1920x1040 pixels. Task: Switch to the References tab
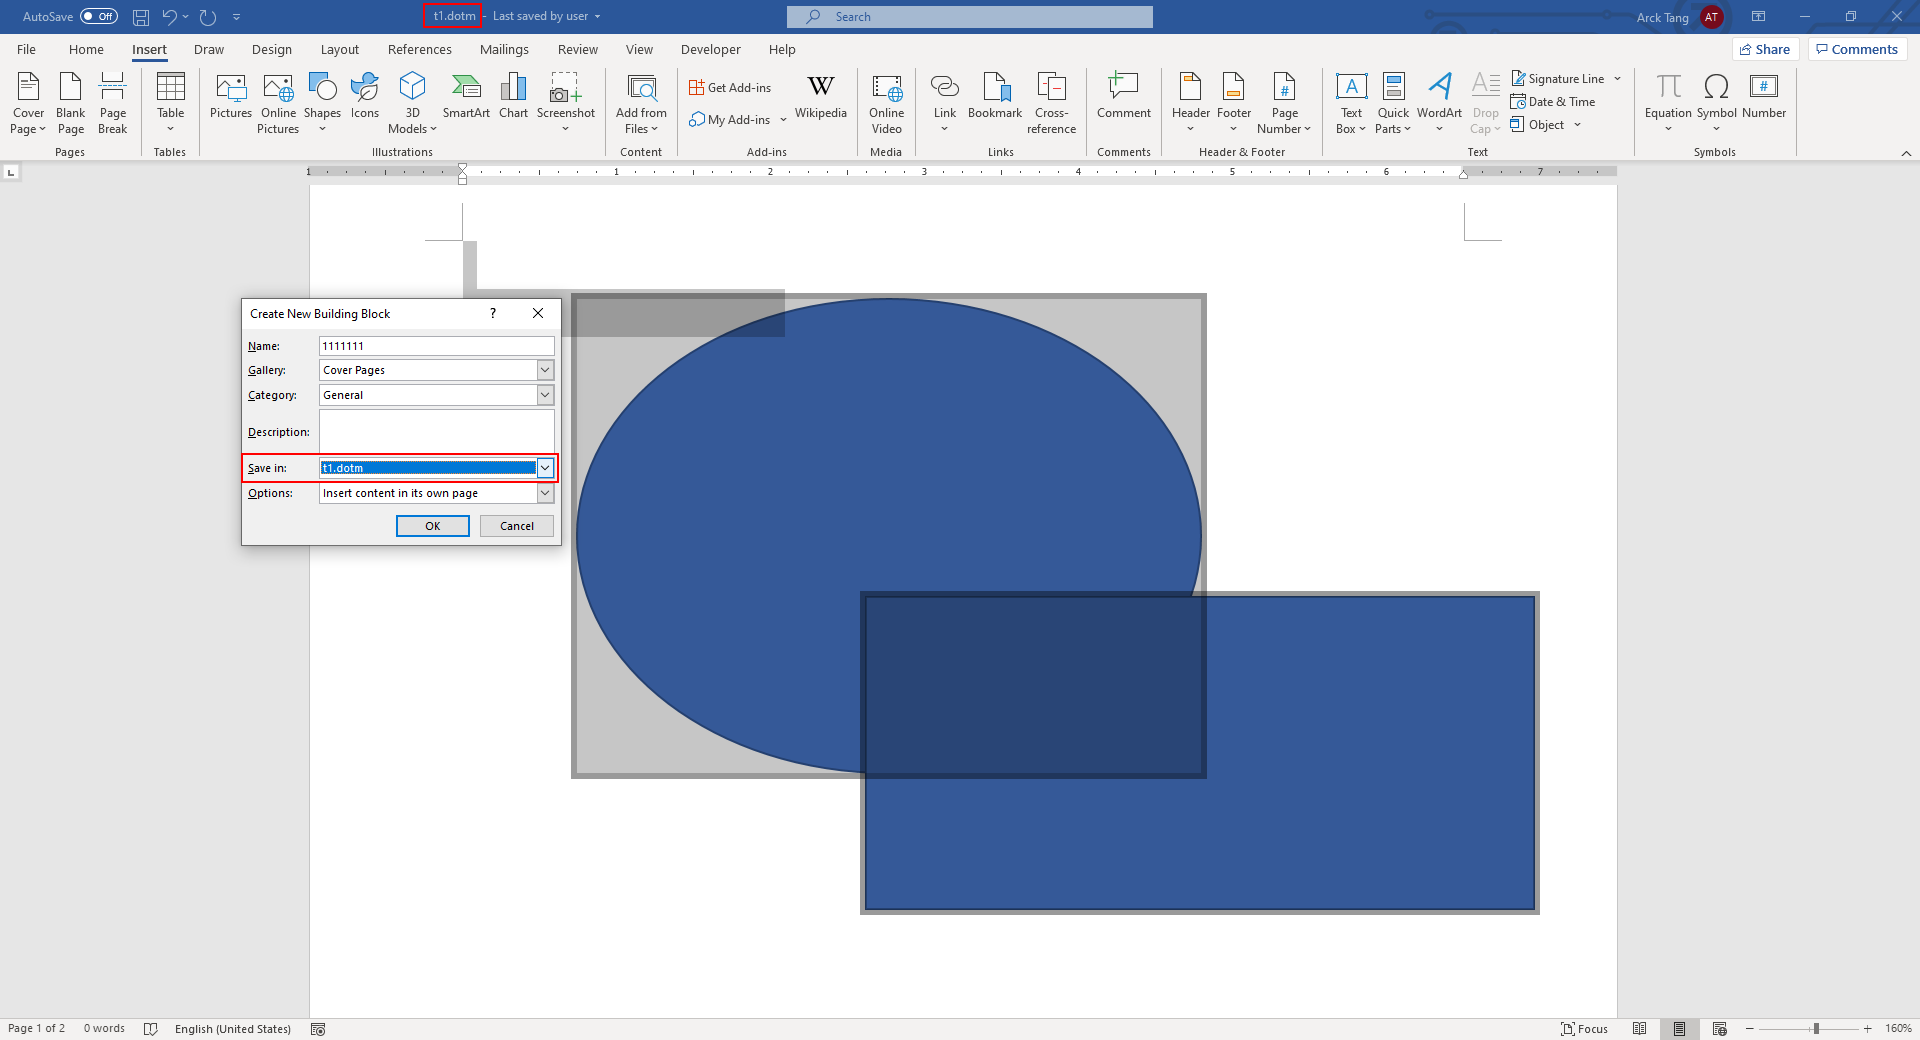tap(419, 49)
